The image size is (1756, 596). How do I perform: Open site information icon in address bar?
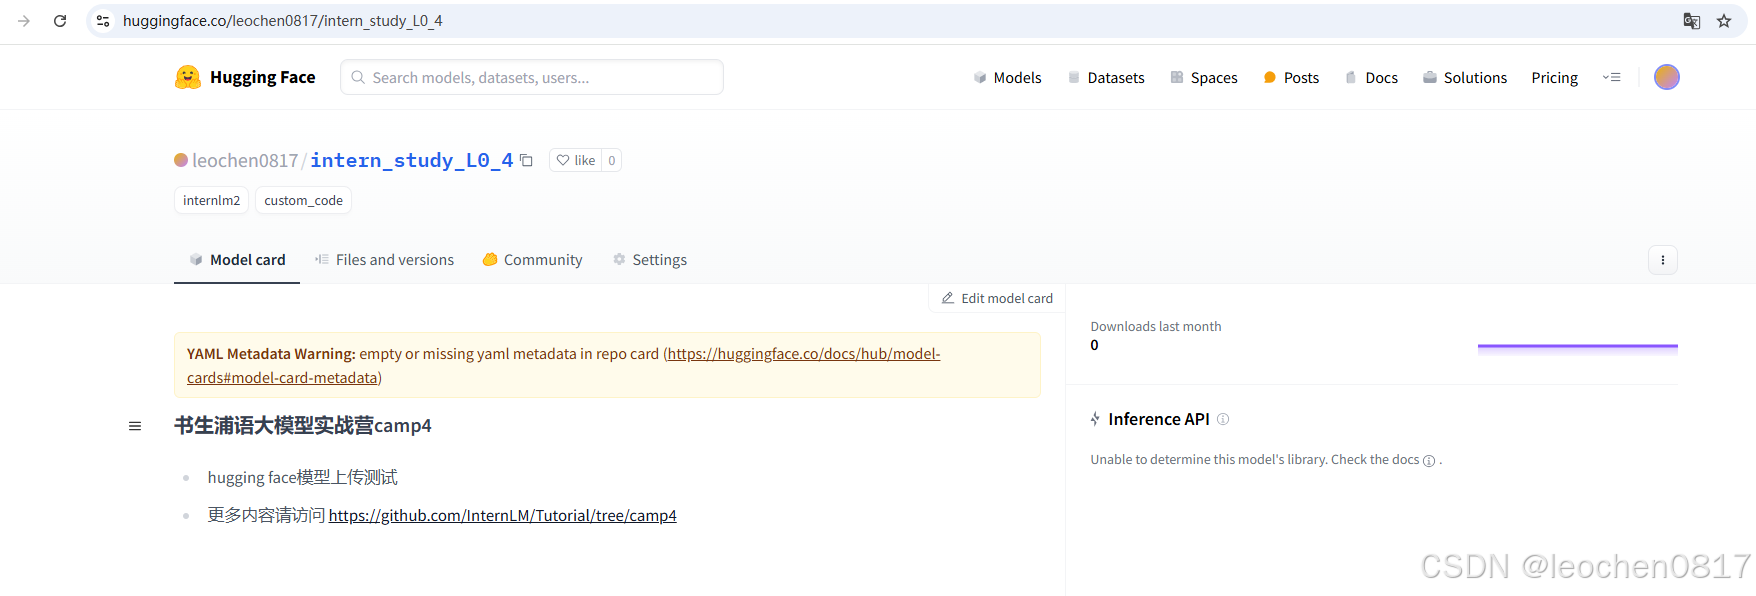(x=103, y=21)
